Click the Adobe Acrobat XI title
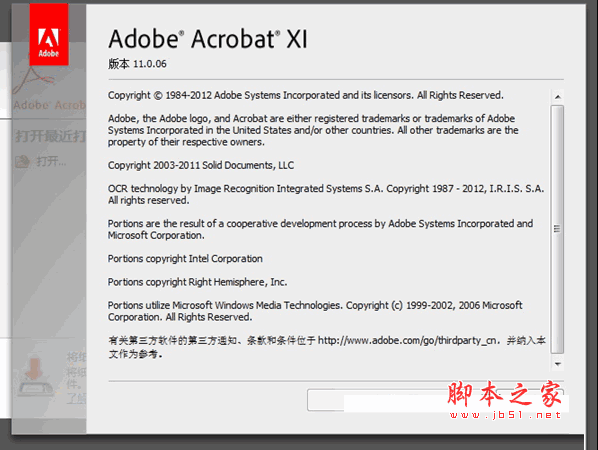The height and width of the screenshot is (450, 598). coord(208,39)
